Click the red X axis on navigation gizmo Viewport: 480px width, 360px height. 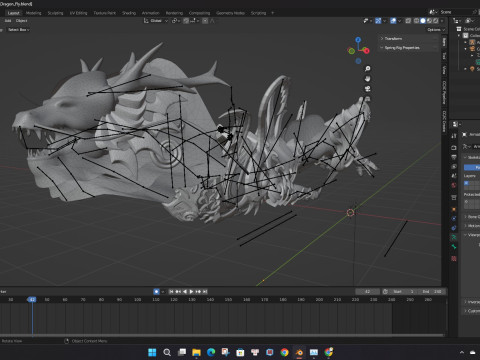[x=367, y=51]
